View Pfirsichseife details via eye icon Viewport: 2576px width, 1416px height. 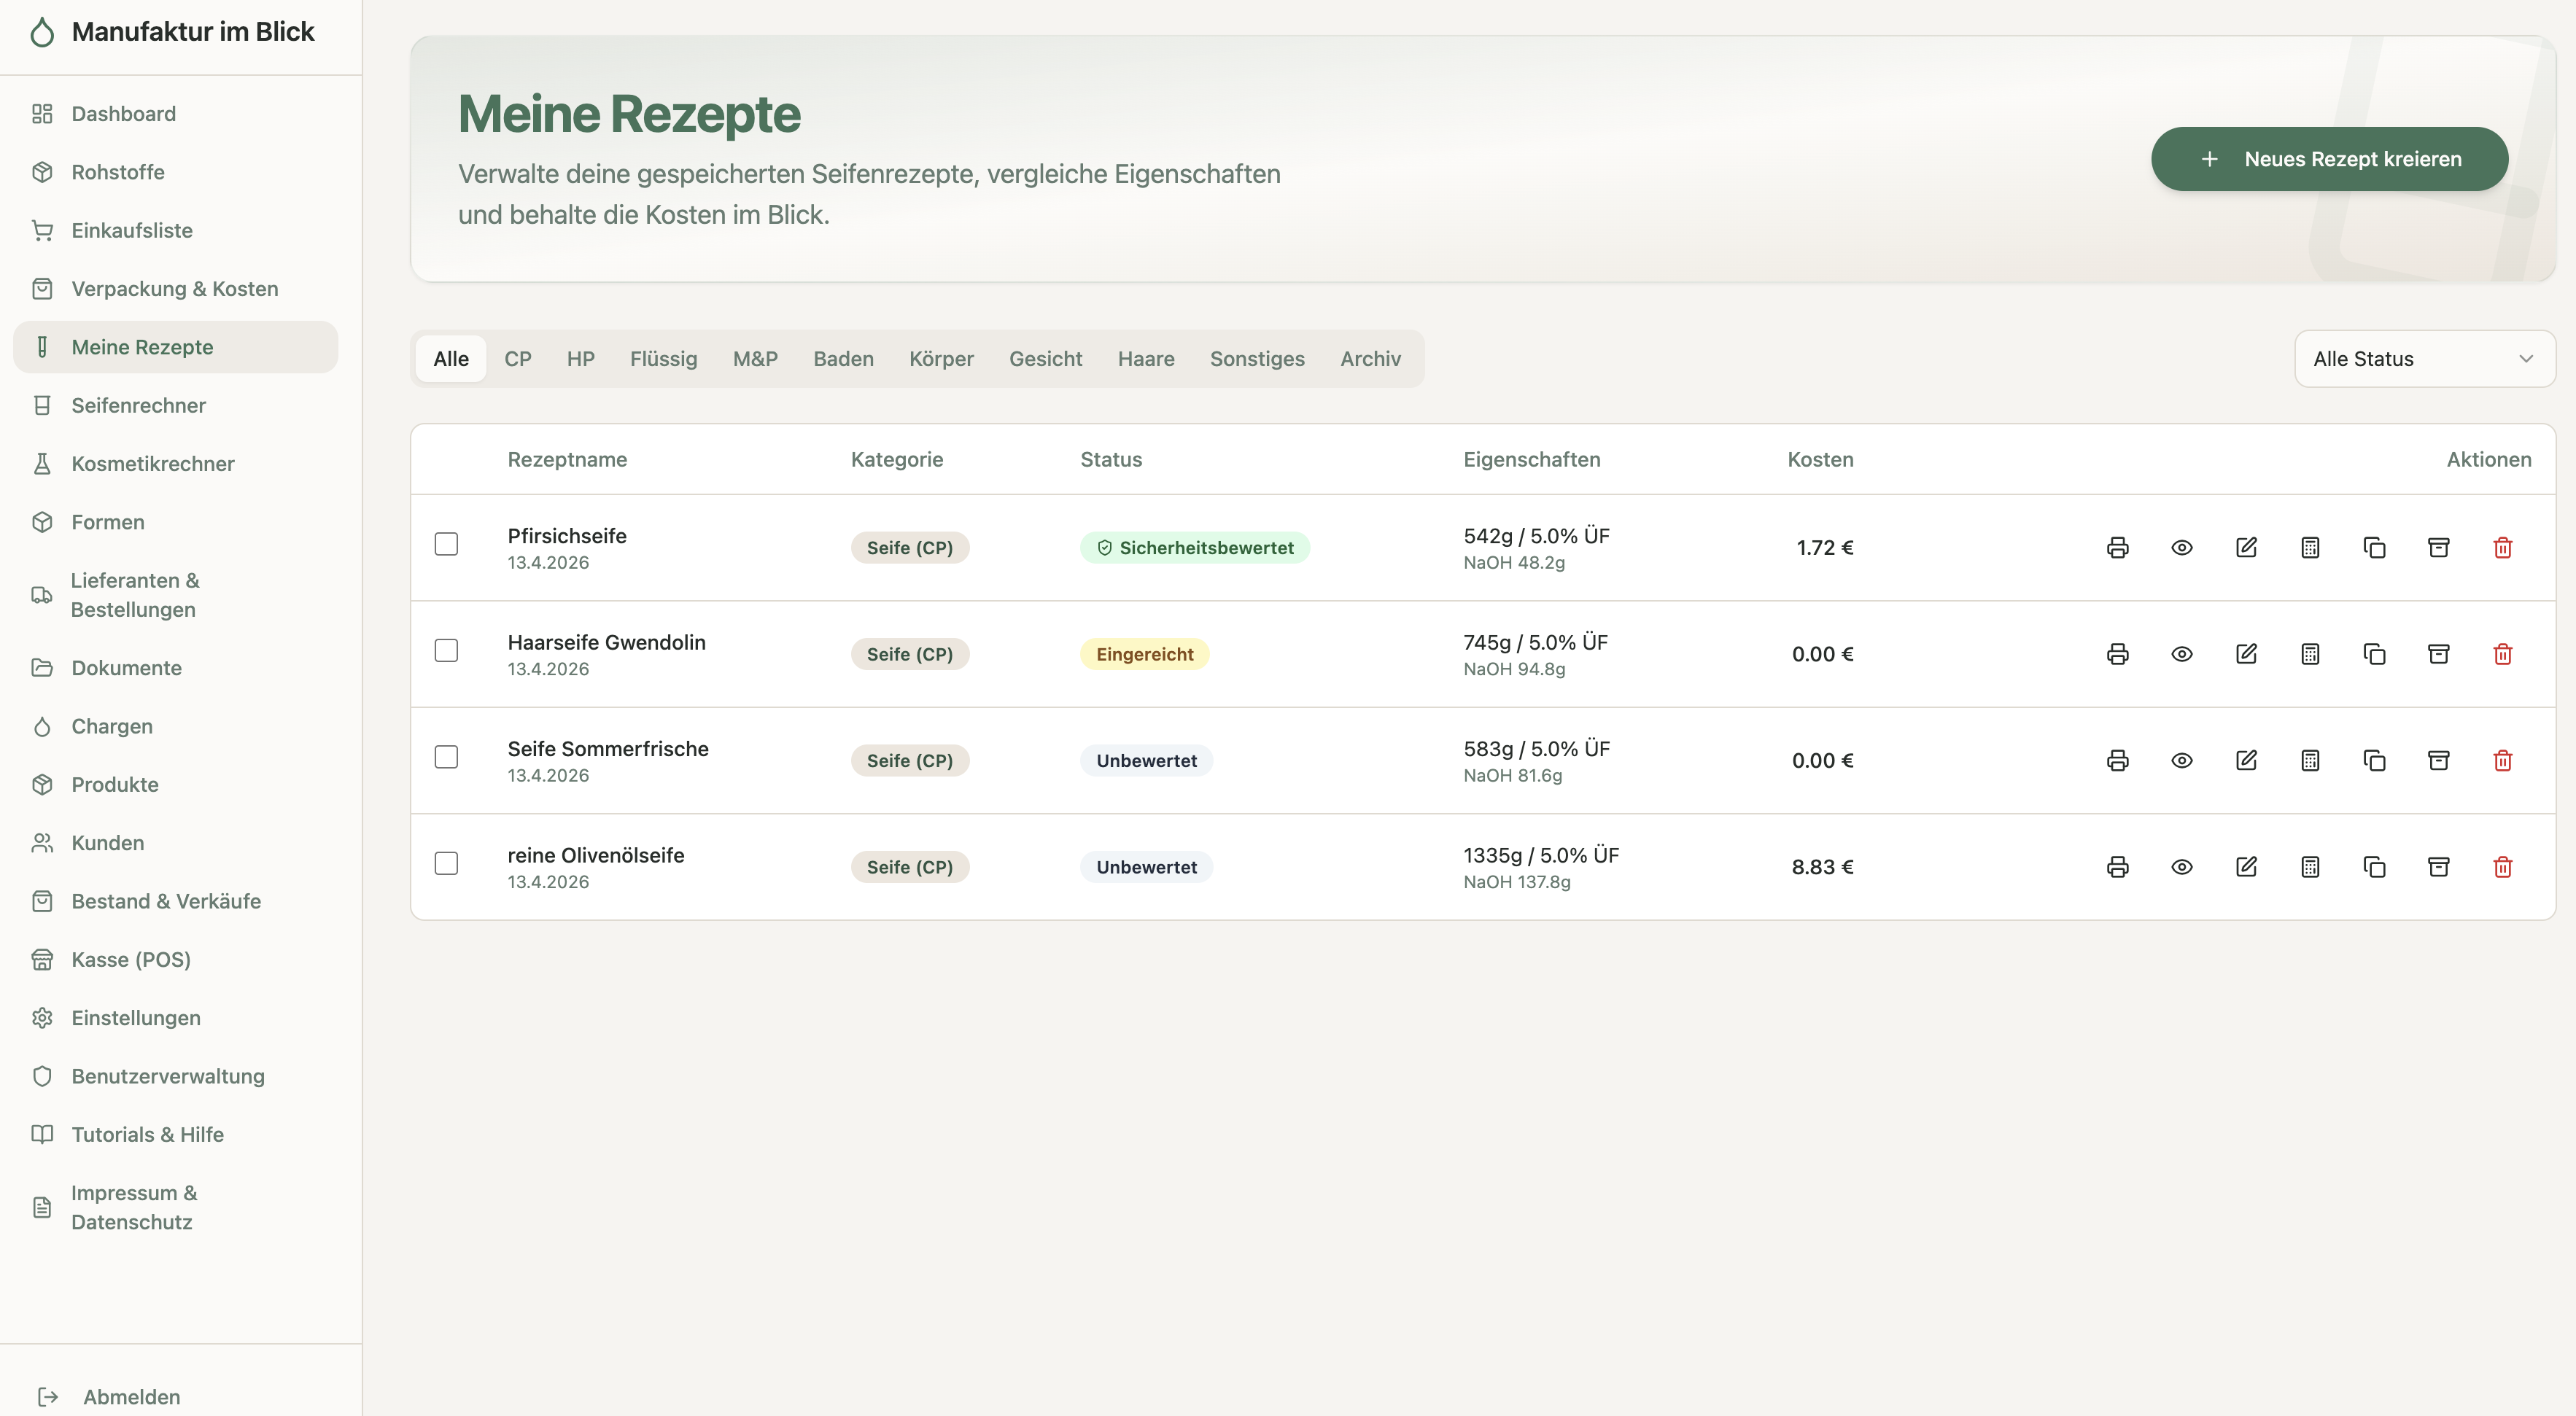(x=2182, y=547)
